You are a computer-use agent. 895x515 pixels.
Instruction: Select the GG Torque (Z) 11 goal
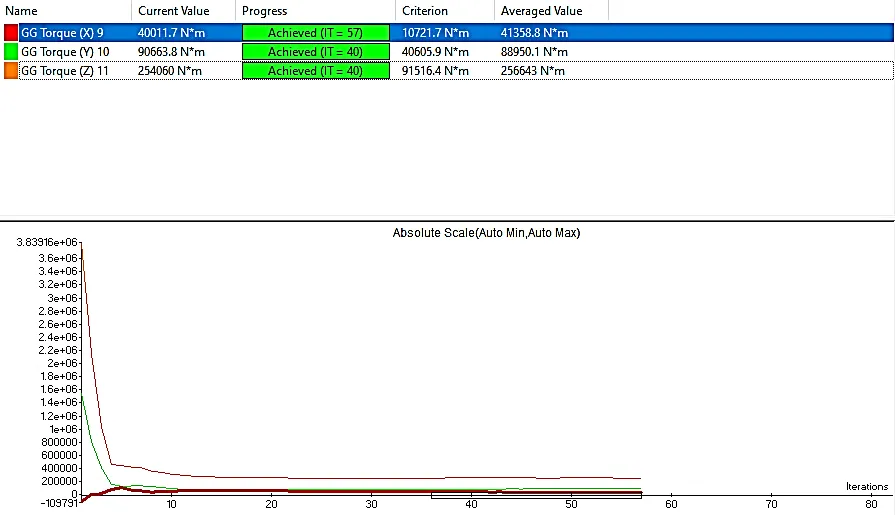pos(65,71)
